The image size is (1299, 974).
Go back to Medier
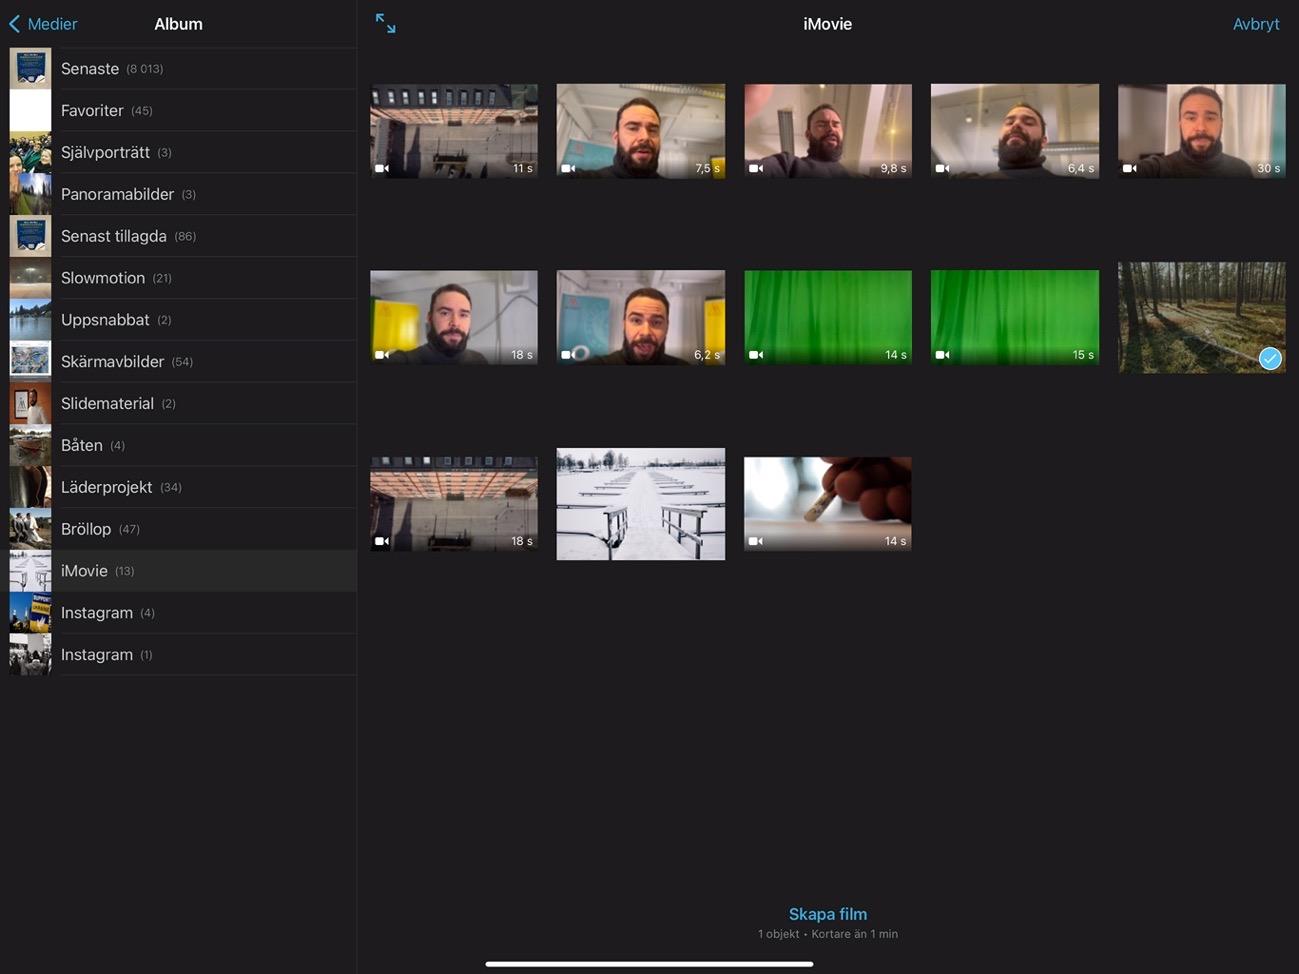43,24
